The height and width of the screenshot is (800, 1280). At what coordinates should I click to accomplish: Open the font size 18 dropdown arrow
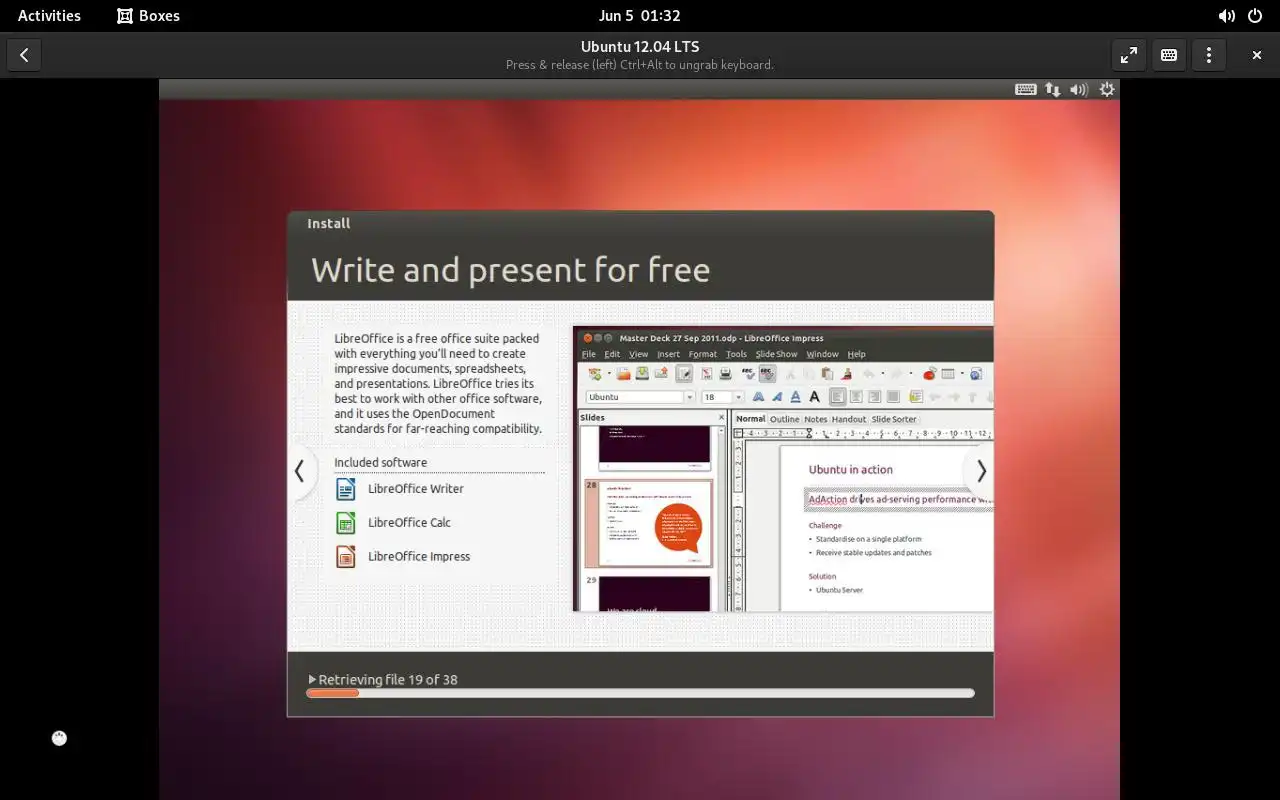pyautogui.click(x=738, y=397)
